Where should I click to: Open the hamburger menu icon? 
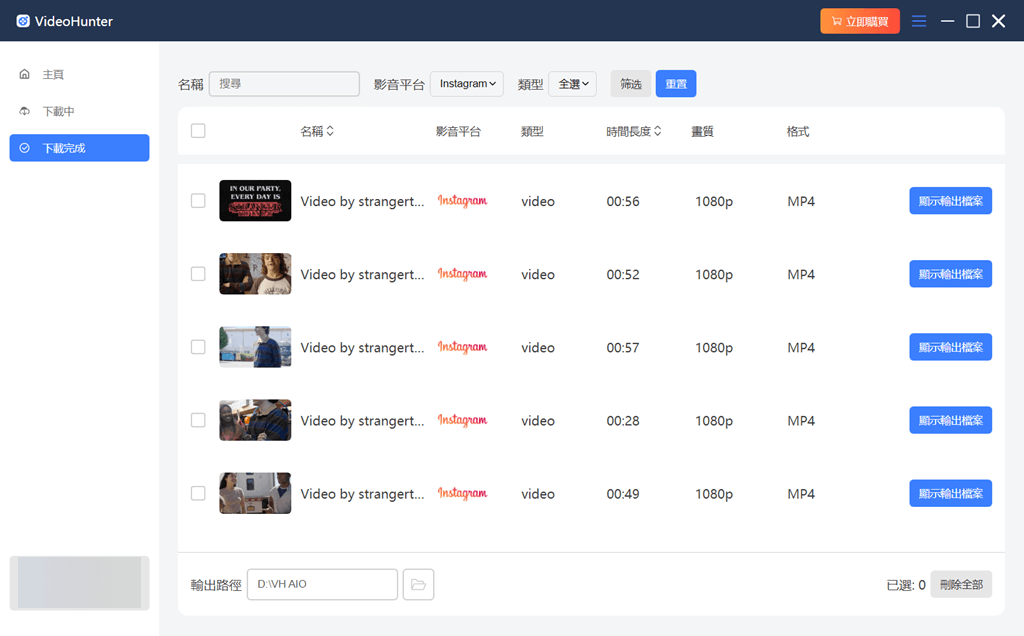(x=919, y=21)
